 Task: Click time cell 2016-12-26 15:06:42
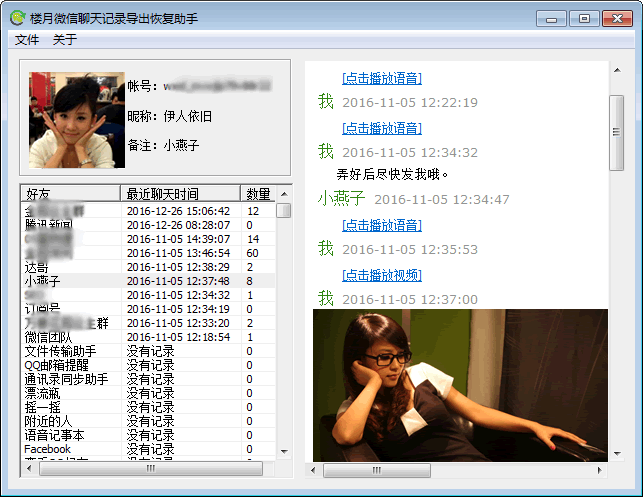point(178,211)
